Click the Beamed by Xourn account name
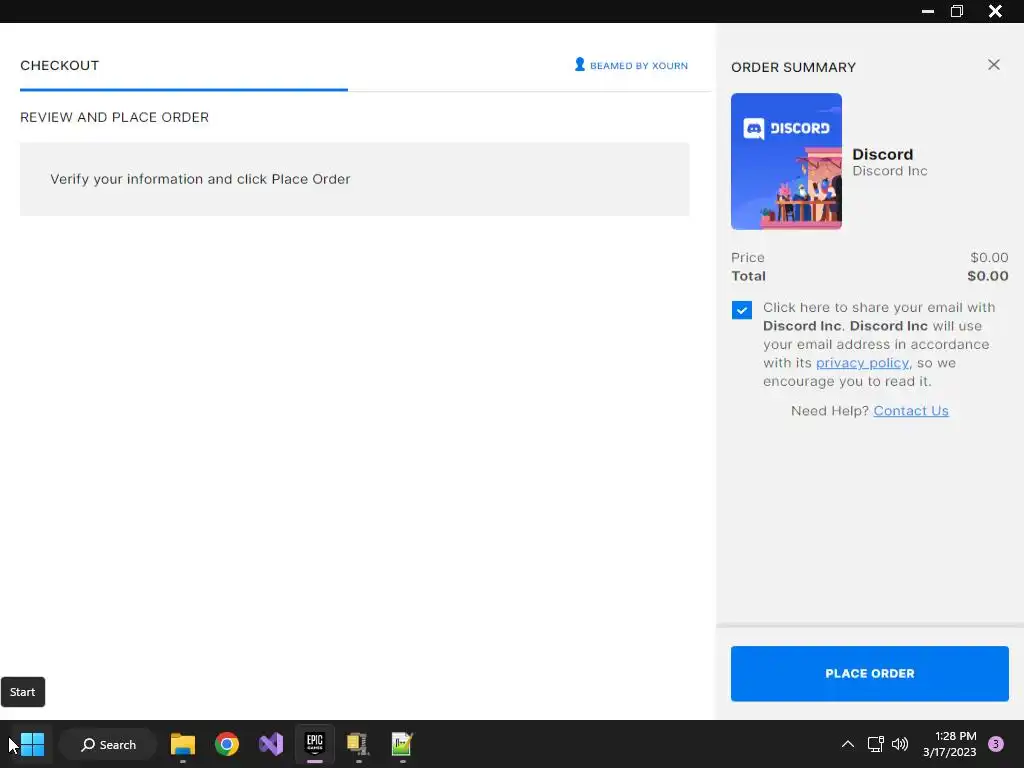This screenshot has width=1024, height=768. point(638,65)
